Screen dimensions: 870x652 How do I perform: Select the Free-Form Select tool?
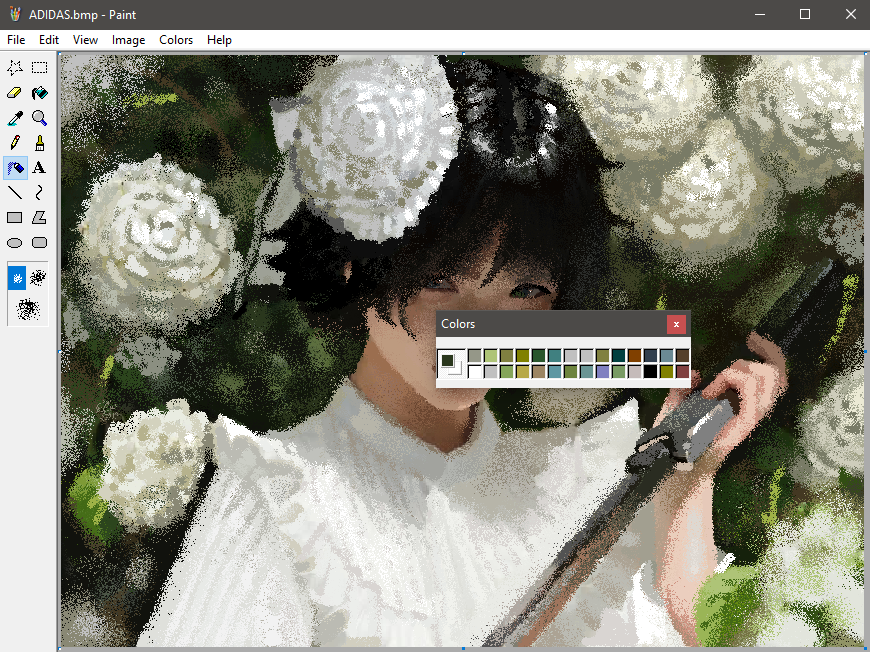click(15, 68)
